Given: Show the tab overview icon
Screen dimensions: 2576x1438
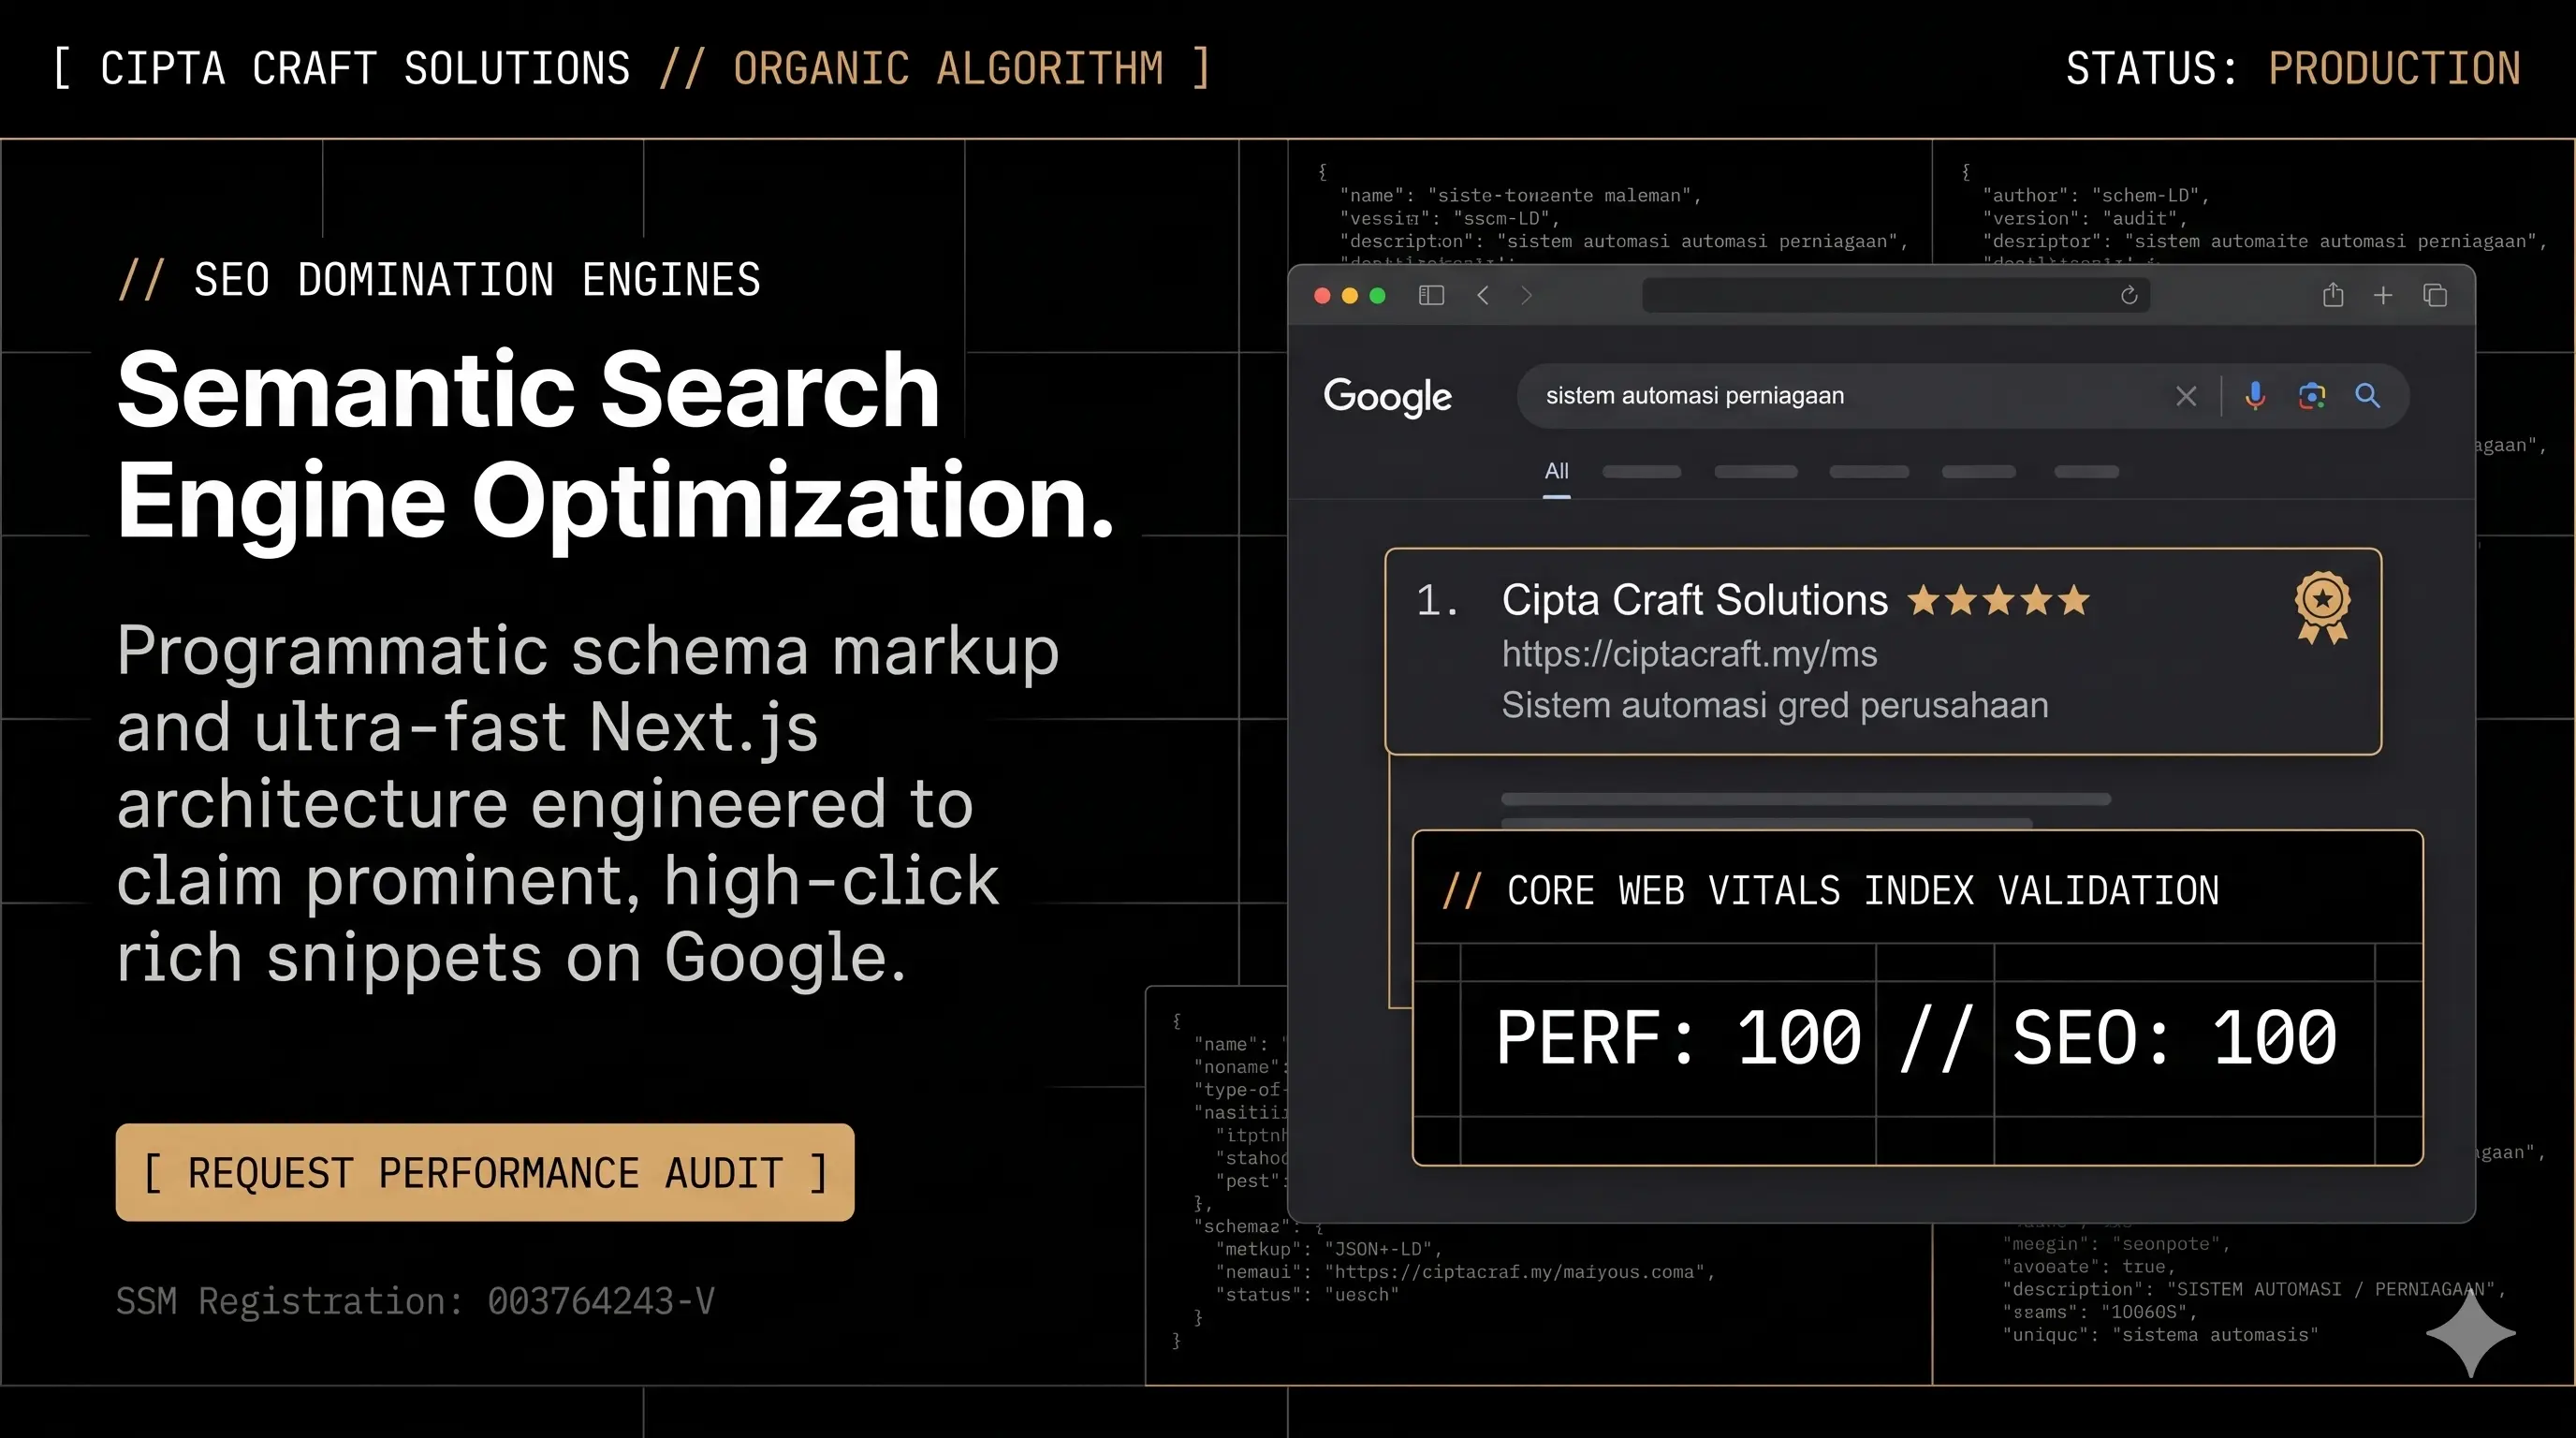Looking at the screenshot, I should [x=2435, y=295].
